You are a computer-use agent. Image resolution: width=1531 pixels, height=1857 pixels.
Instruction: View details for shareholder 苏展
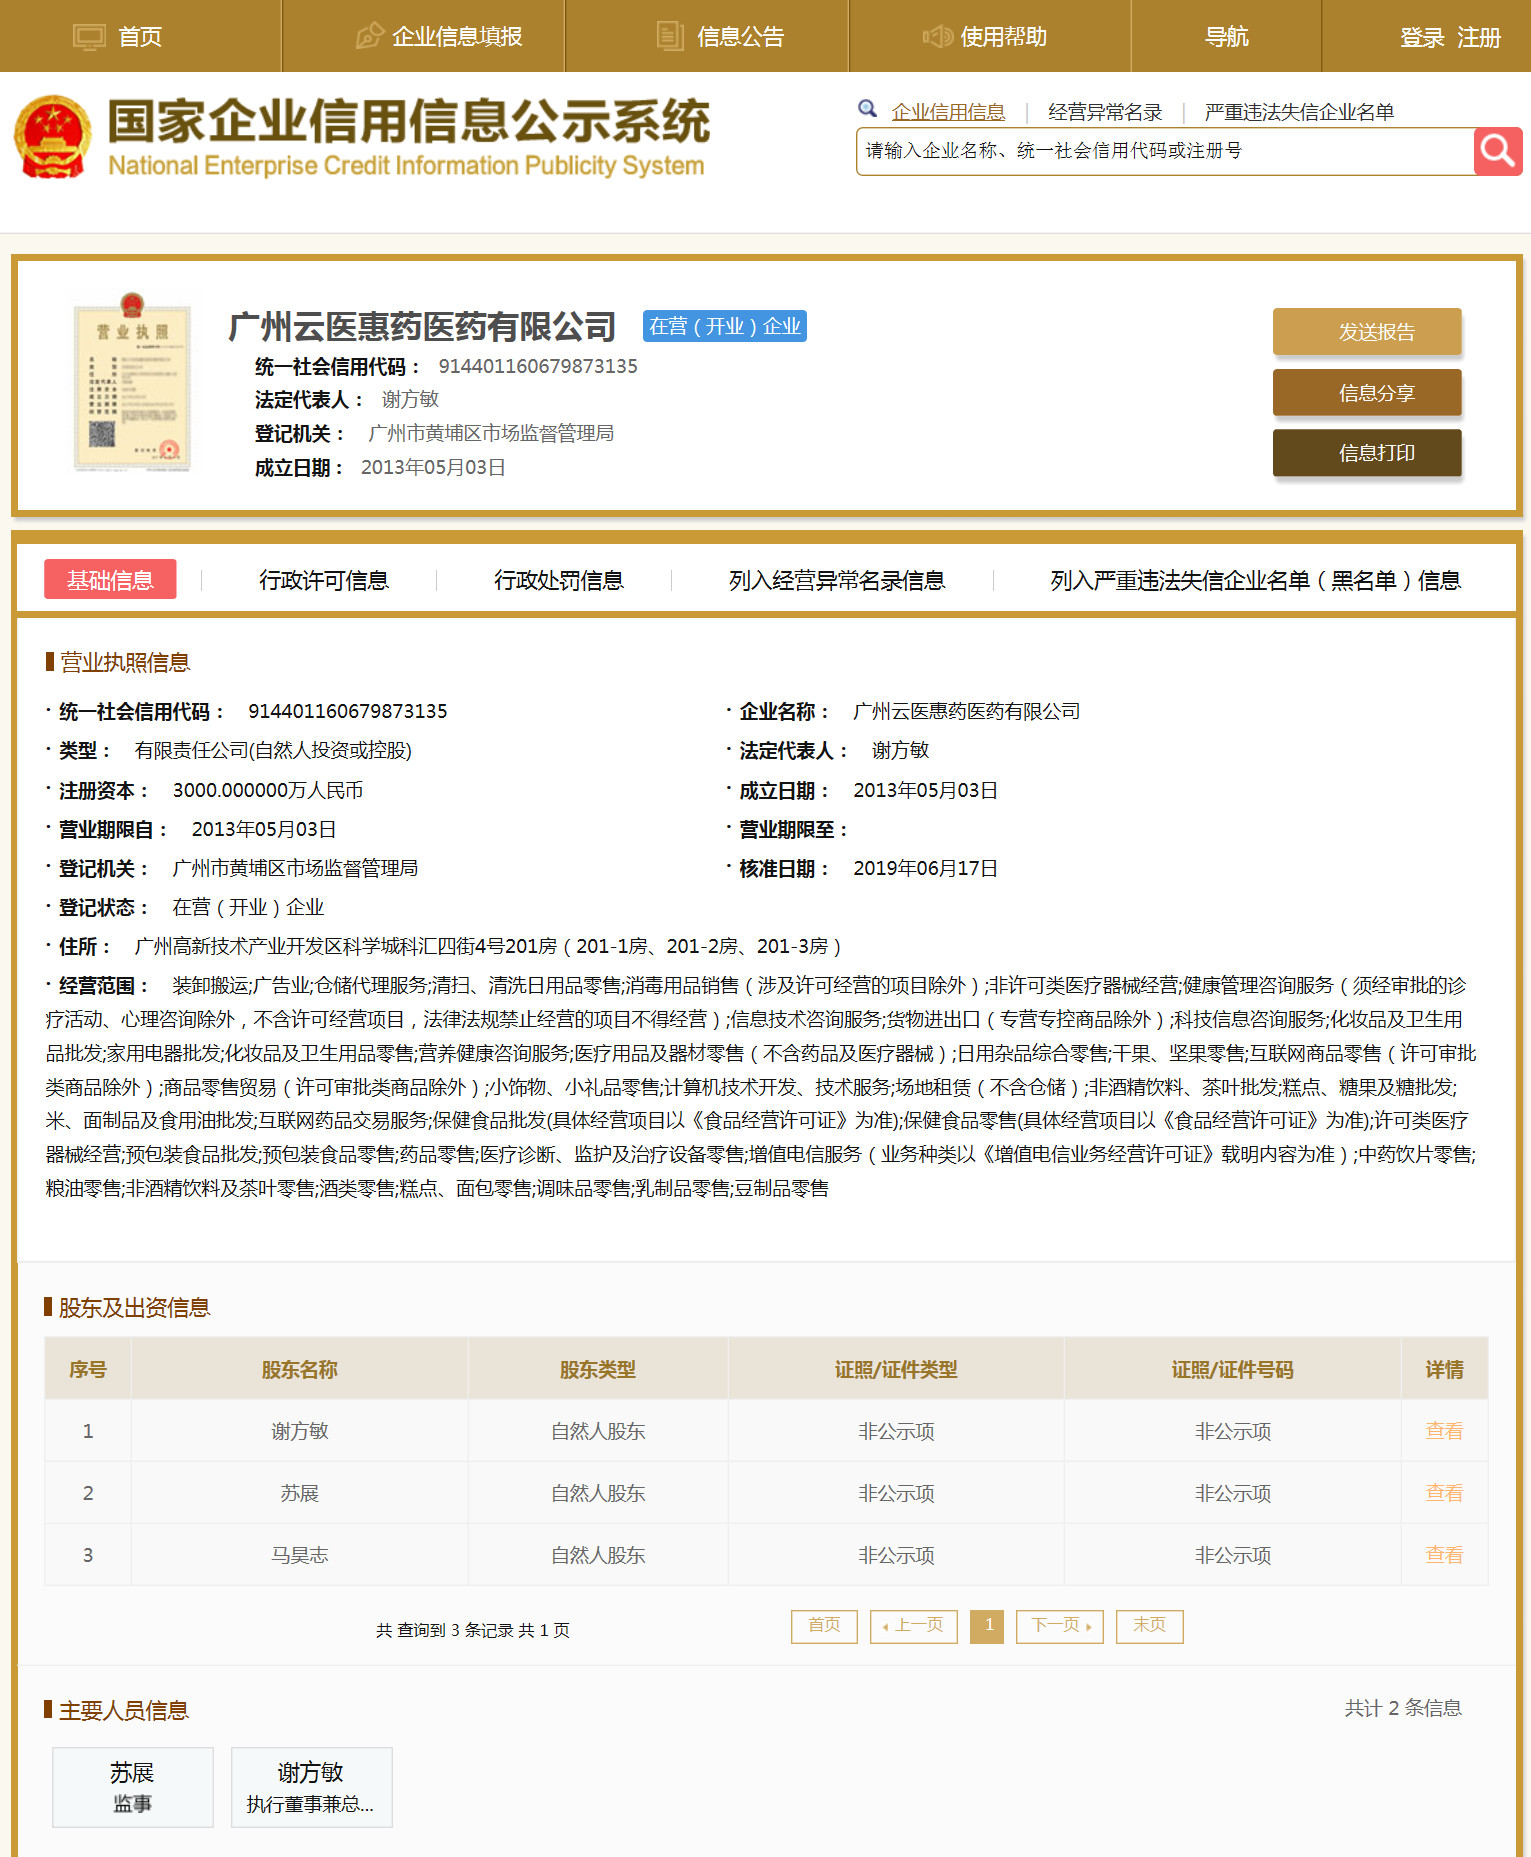coord(1444,1493)
